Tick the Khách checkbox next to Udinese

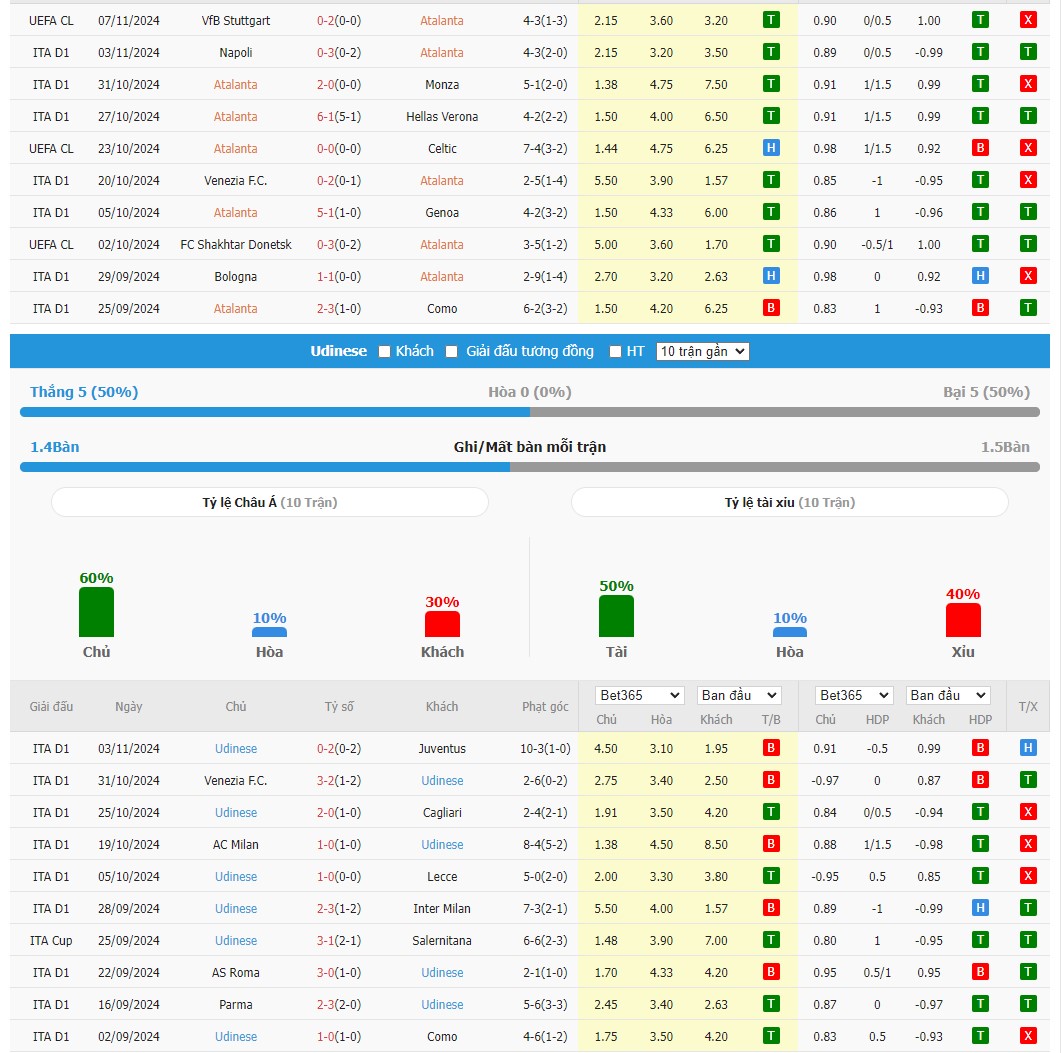click(384, 351)
